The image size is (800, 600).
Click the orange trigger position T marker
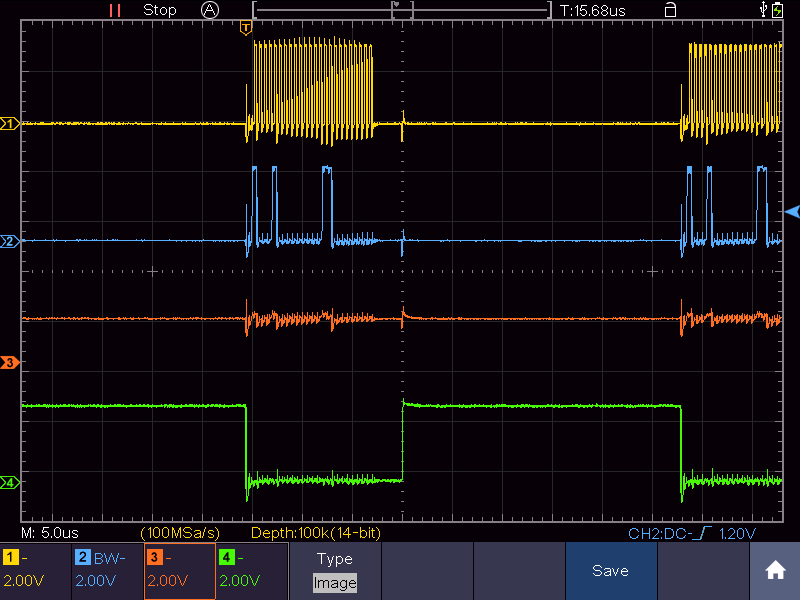[x=246, y=28]
